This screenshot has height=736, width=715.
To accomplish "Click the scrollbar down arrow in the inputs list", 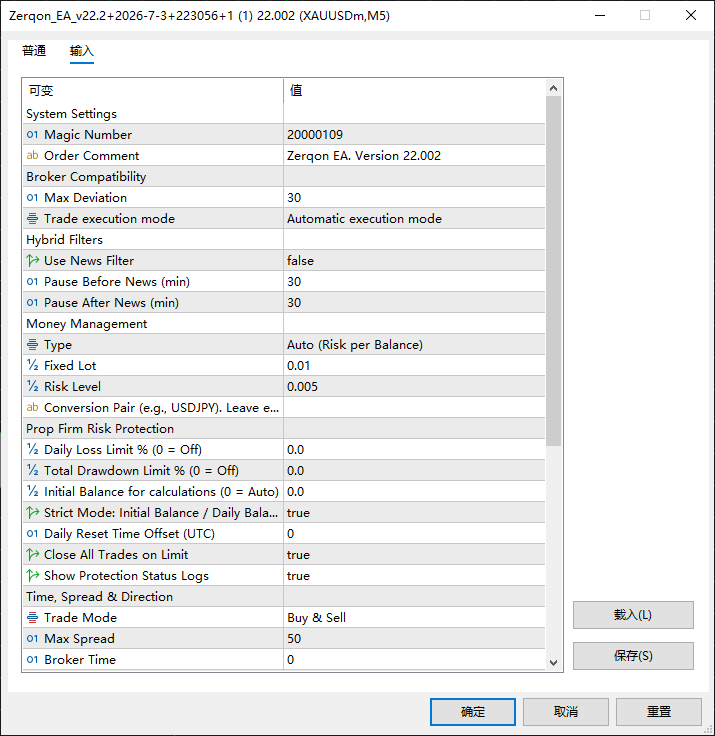I will coord(554,662).
